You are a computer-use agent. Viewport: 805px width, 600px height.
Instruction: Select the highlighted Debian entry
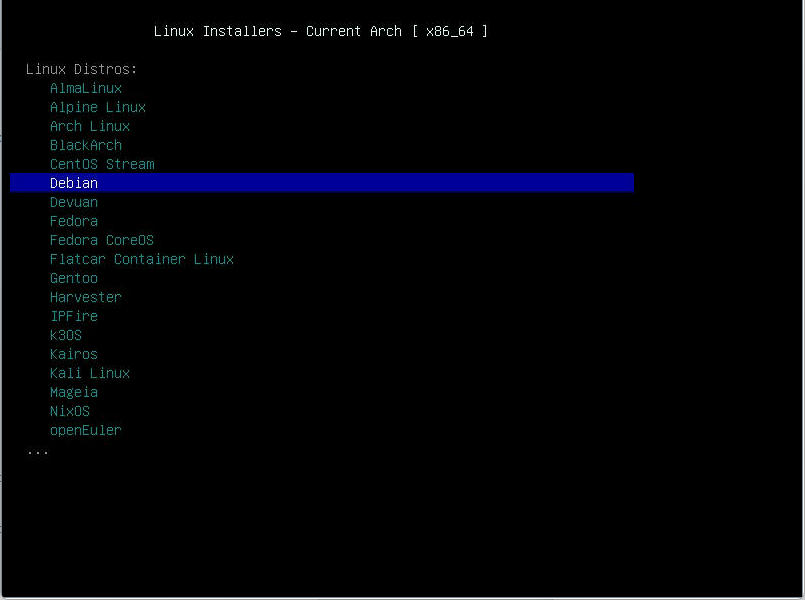[322, 183]
